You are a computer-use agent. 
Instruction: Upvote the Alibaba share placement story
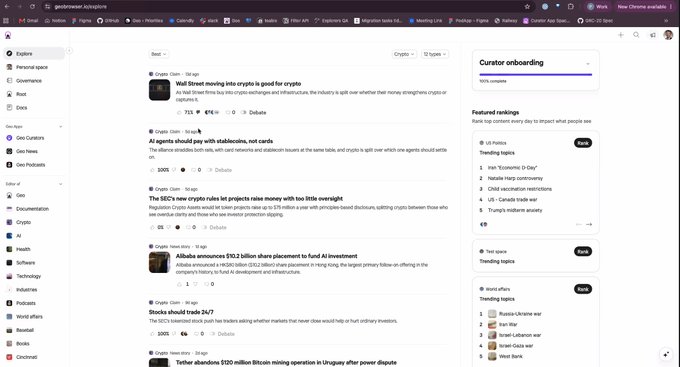179,284
